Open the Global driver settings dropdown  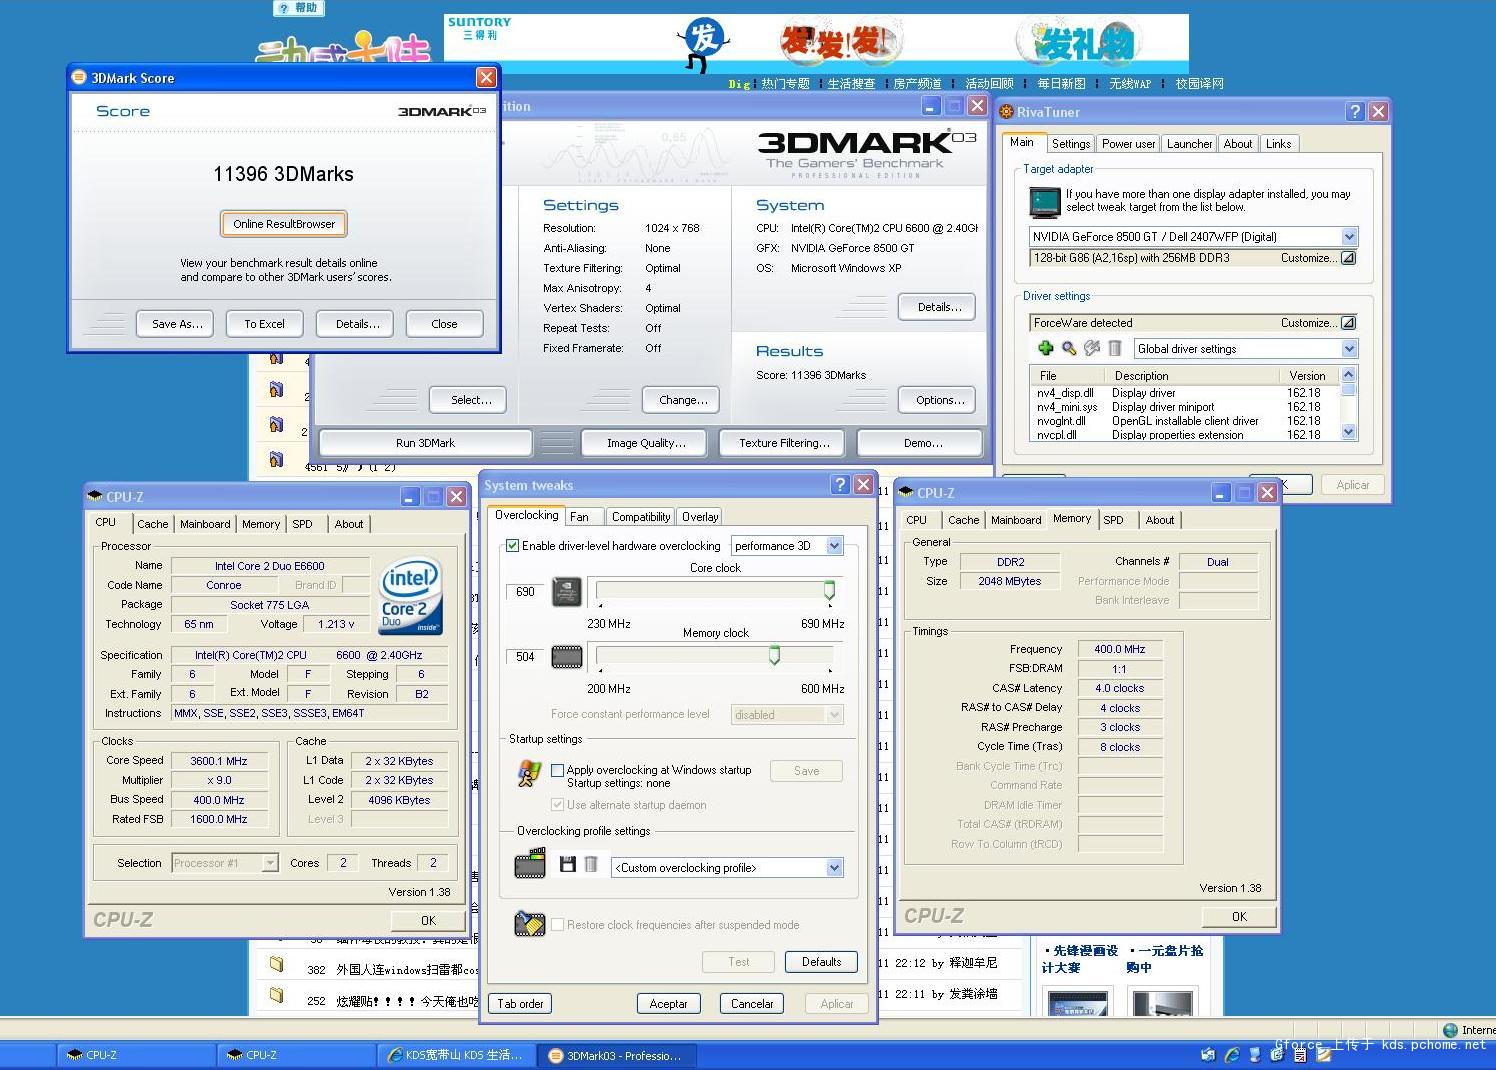[x=1348, y=349]
